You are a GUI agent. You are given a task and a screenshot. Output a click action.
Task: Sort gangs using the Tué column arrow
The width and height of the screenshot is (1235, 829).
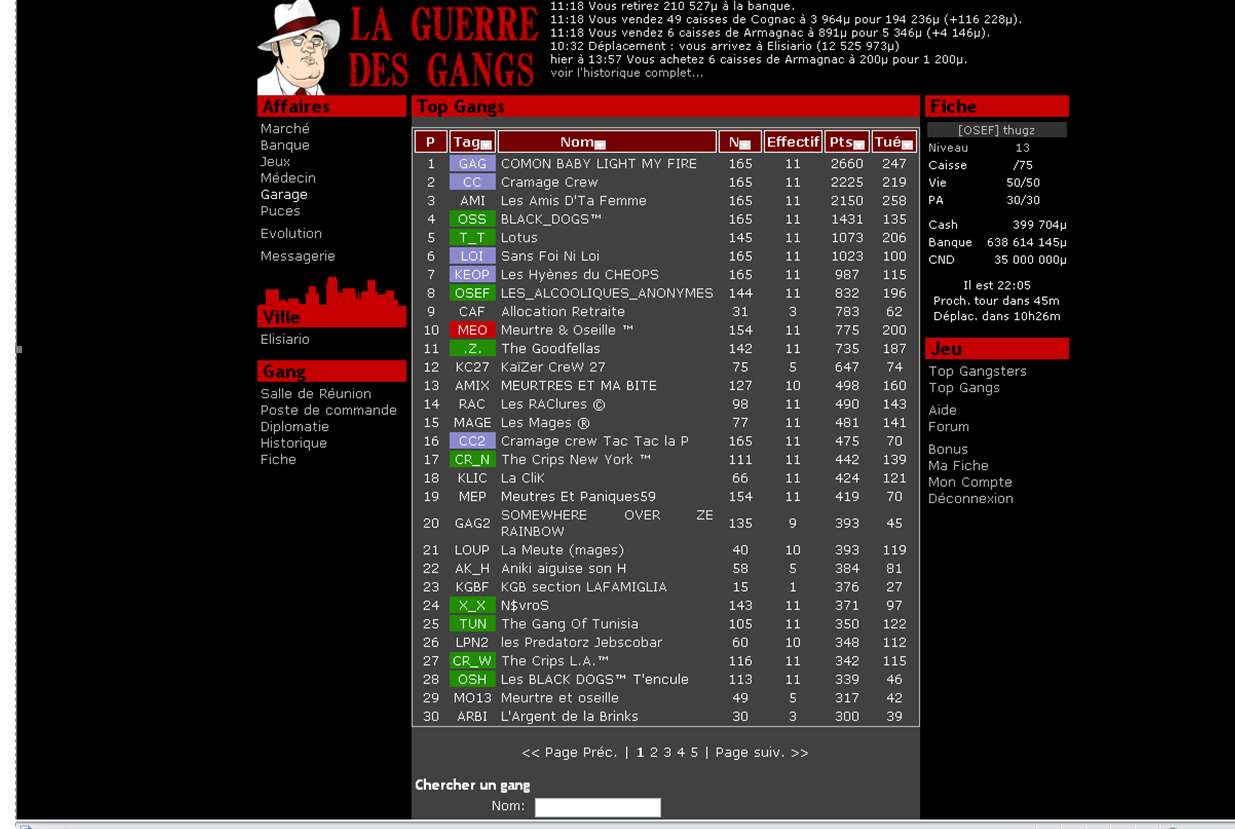[x=907, y=145]
